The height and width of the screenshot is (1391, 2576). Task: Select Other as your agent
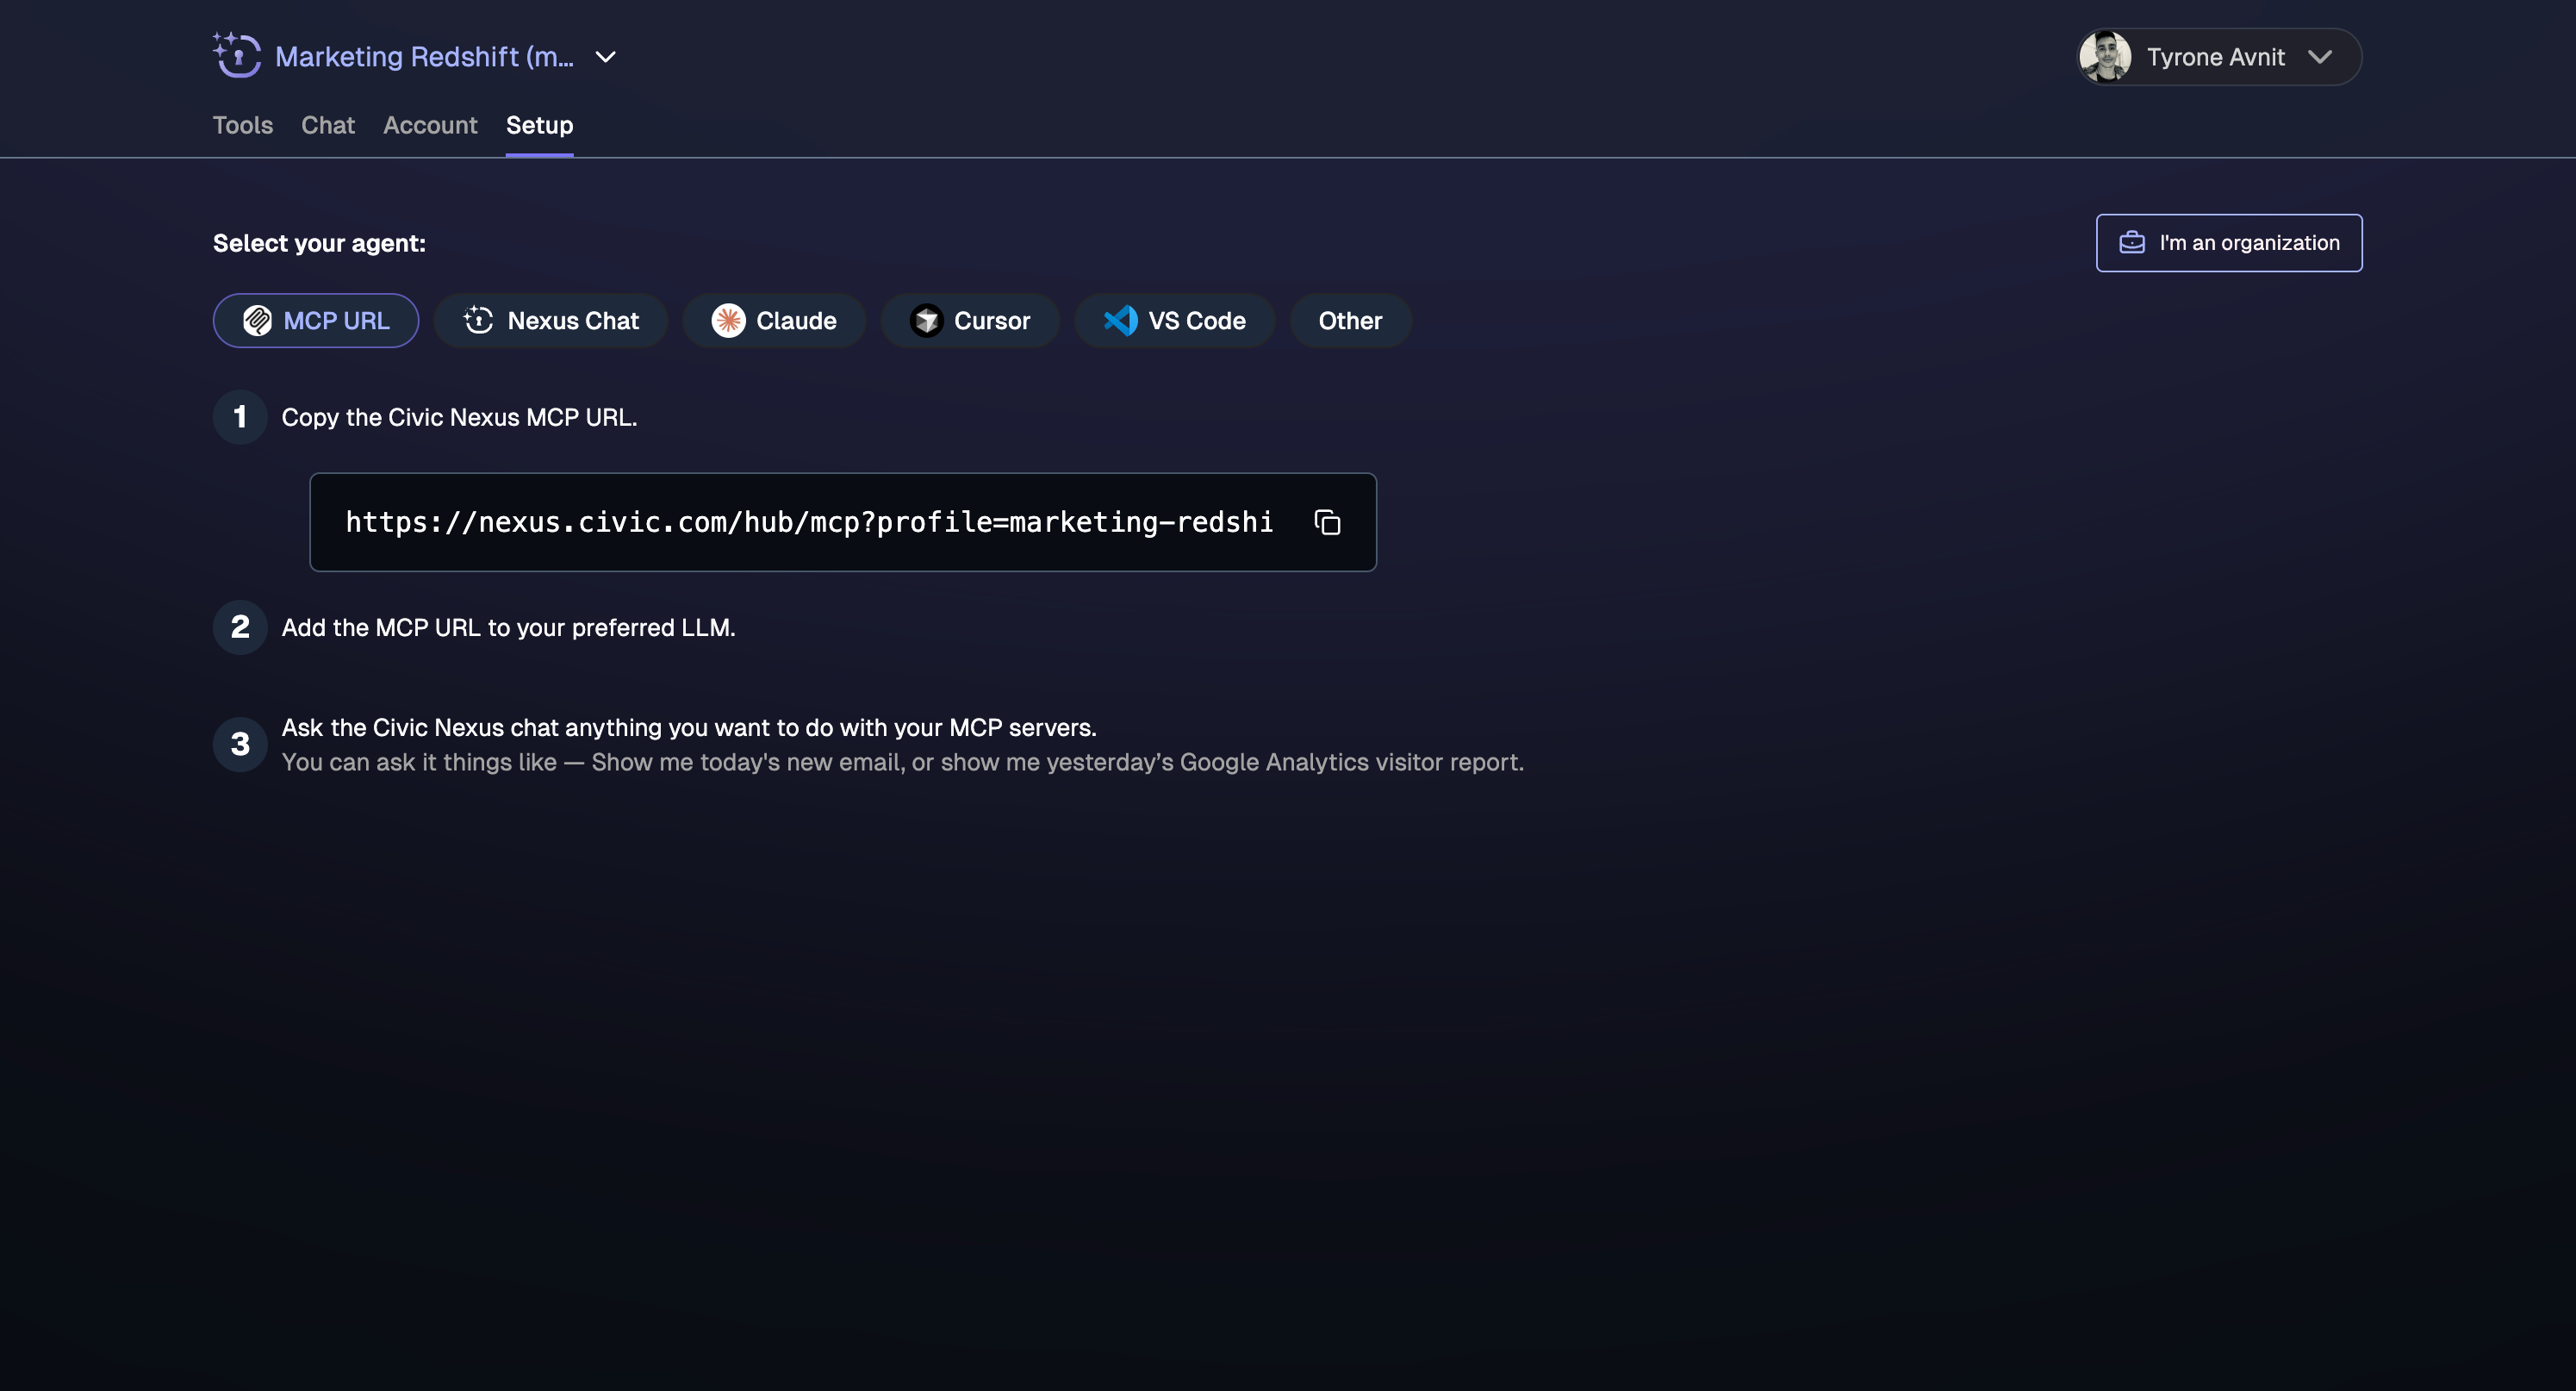tap(1350, 320)
